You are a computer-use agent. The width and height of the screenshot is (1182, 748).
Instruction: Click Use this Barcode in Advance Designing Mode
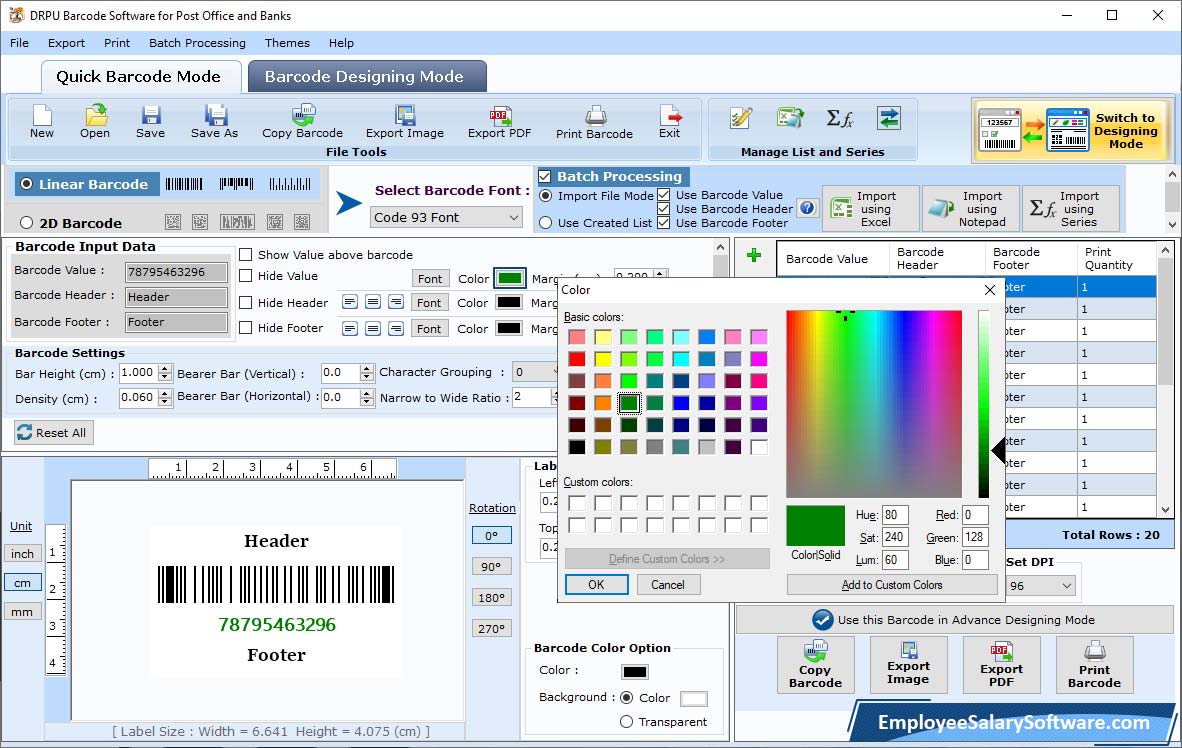pyautogui.click(x=954, y=620)
